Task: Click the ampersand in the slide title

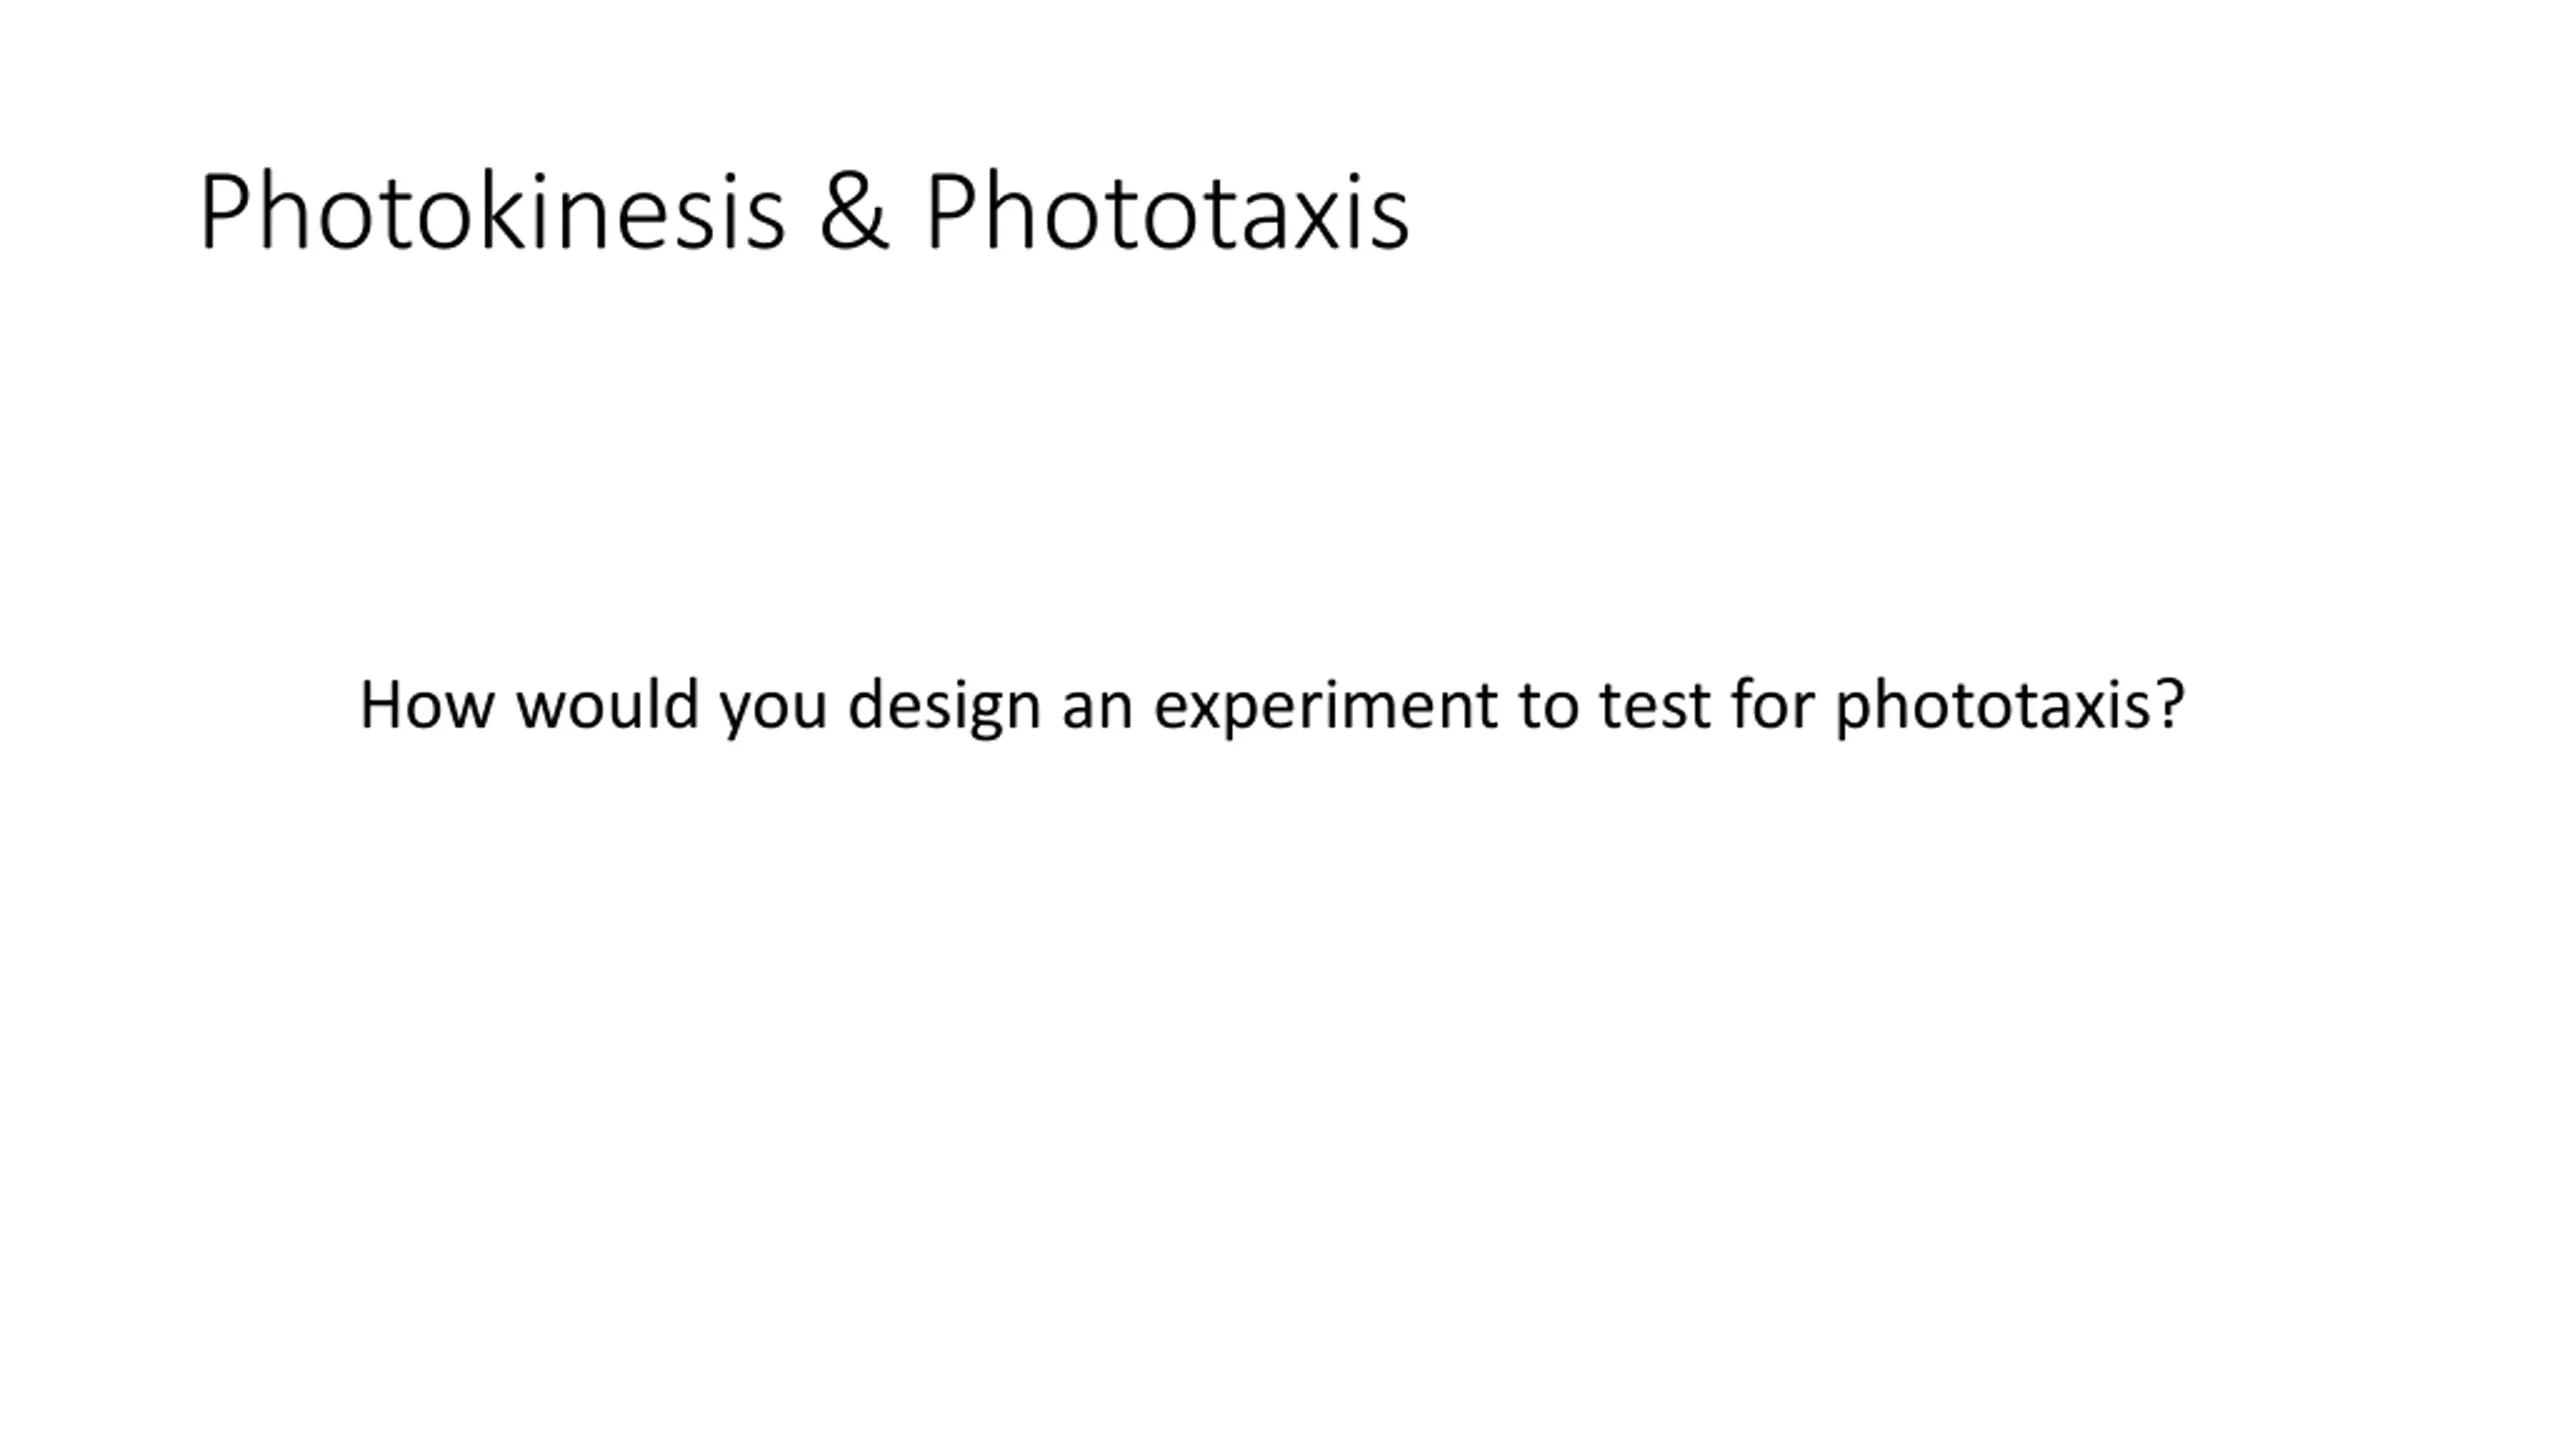Action: tap(853, 212)
